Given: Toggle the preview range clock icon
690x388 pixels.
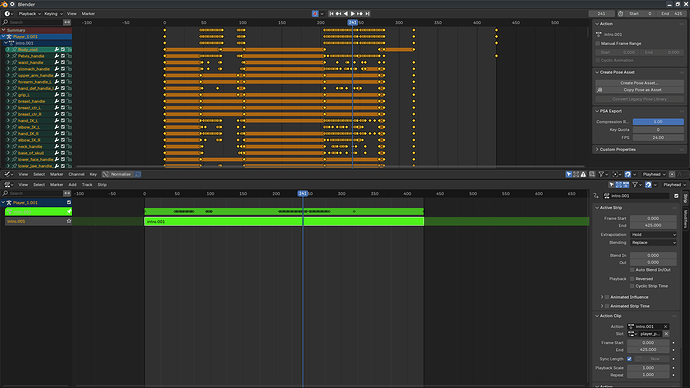Looking at the screenshot, I should (x=620, y=14).
